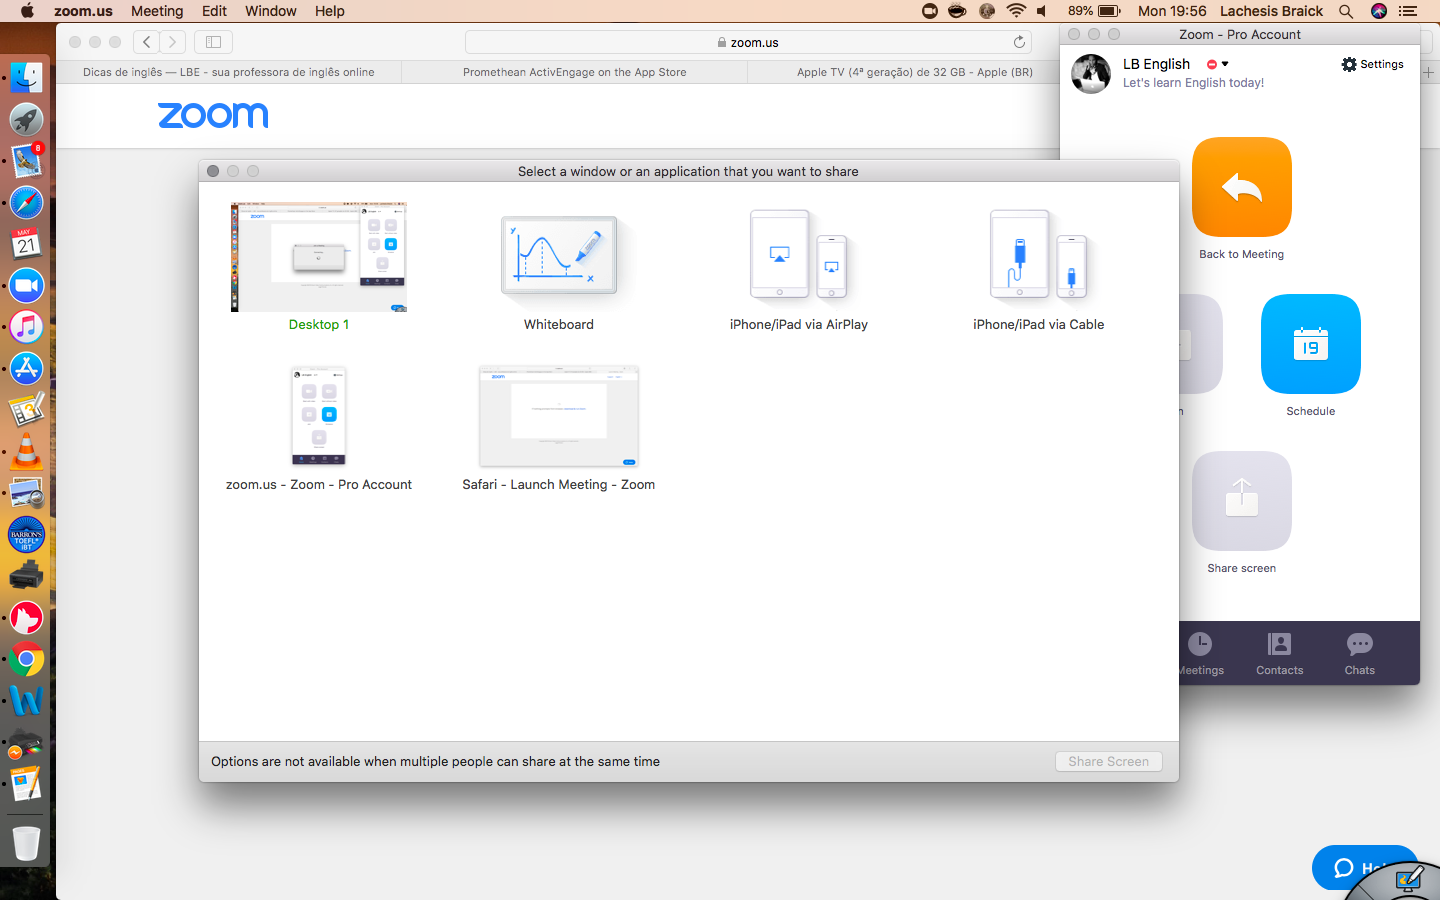Add a new Safari tab with plus

pyautogui.click(x=1429, y=72)
